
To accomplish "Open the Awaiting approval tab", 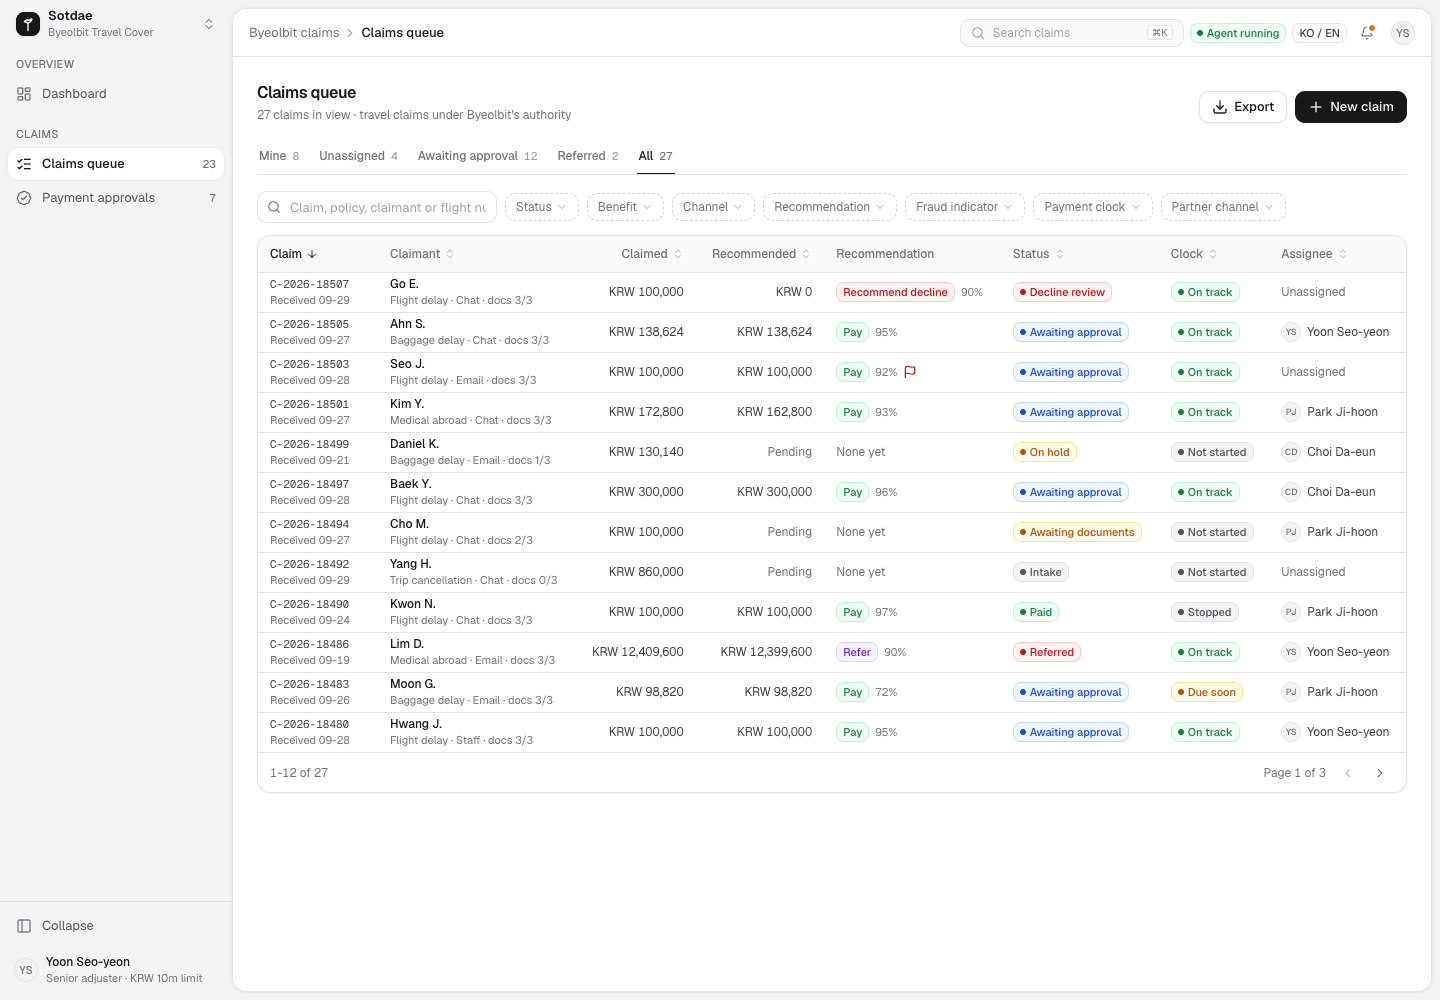I will point(477,156).
